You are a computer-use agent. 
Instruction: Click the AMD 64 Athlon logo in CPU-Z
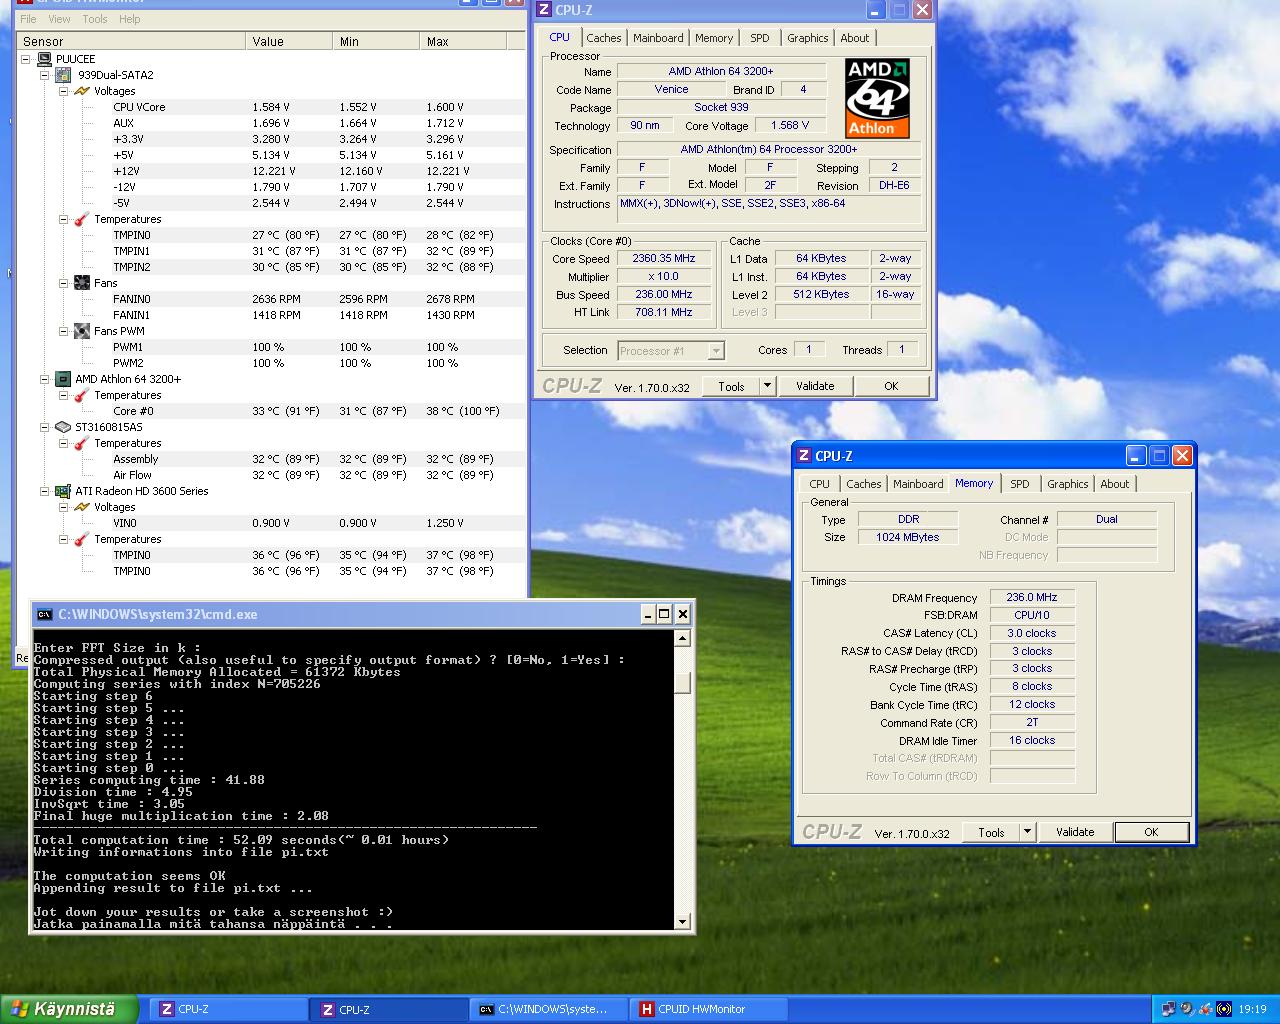pos(877,98)
